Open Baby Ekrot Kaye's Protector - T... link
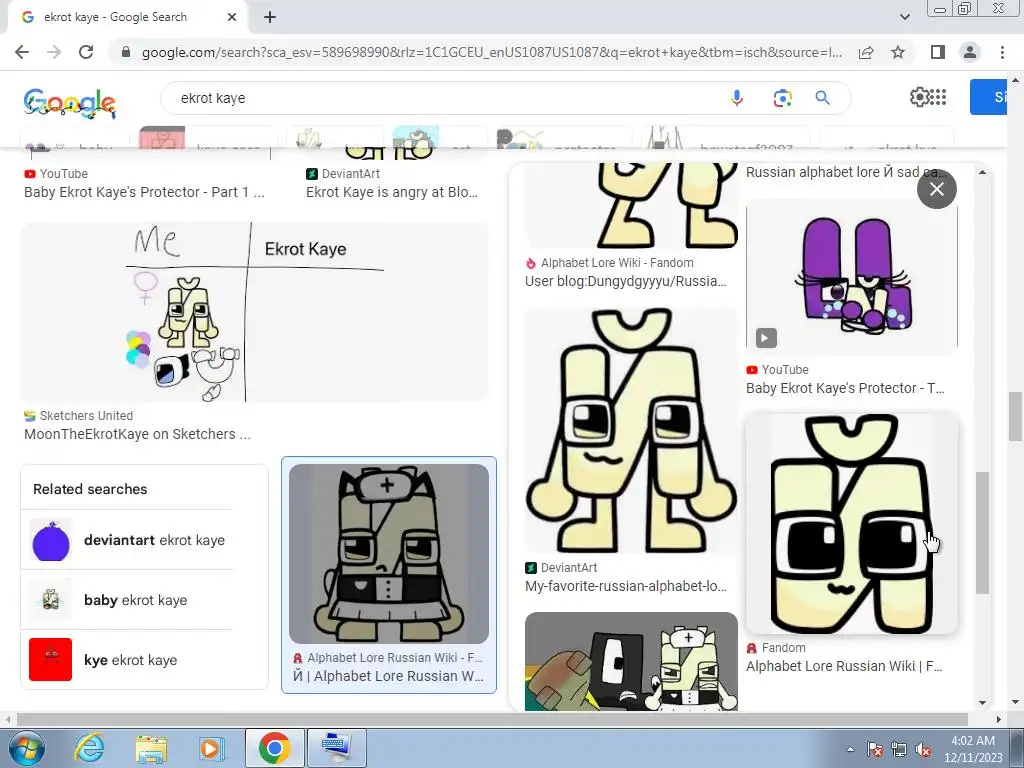1024x768 pixels. coord(845,388)
